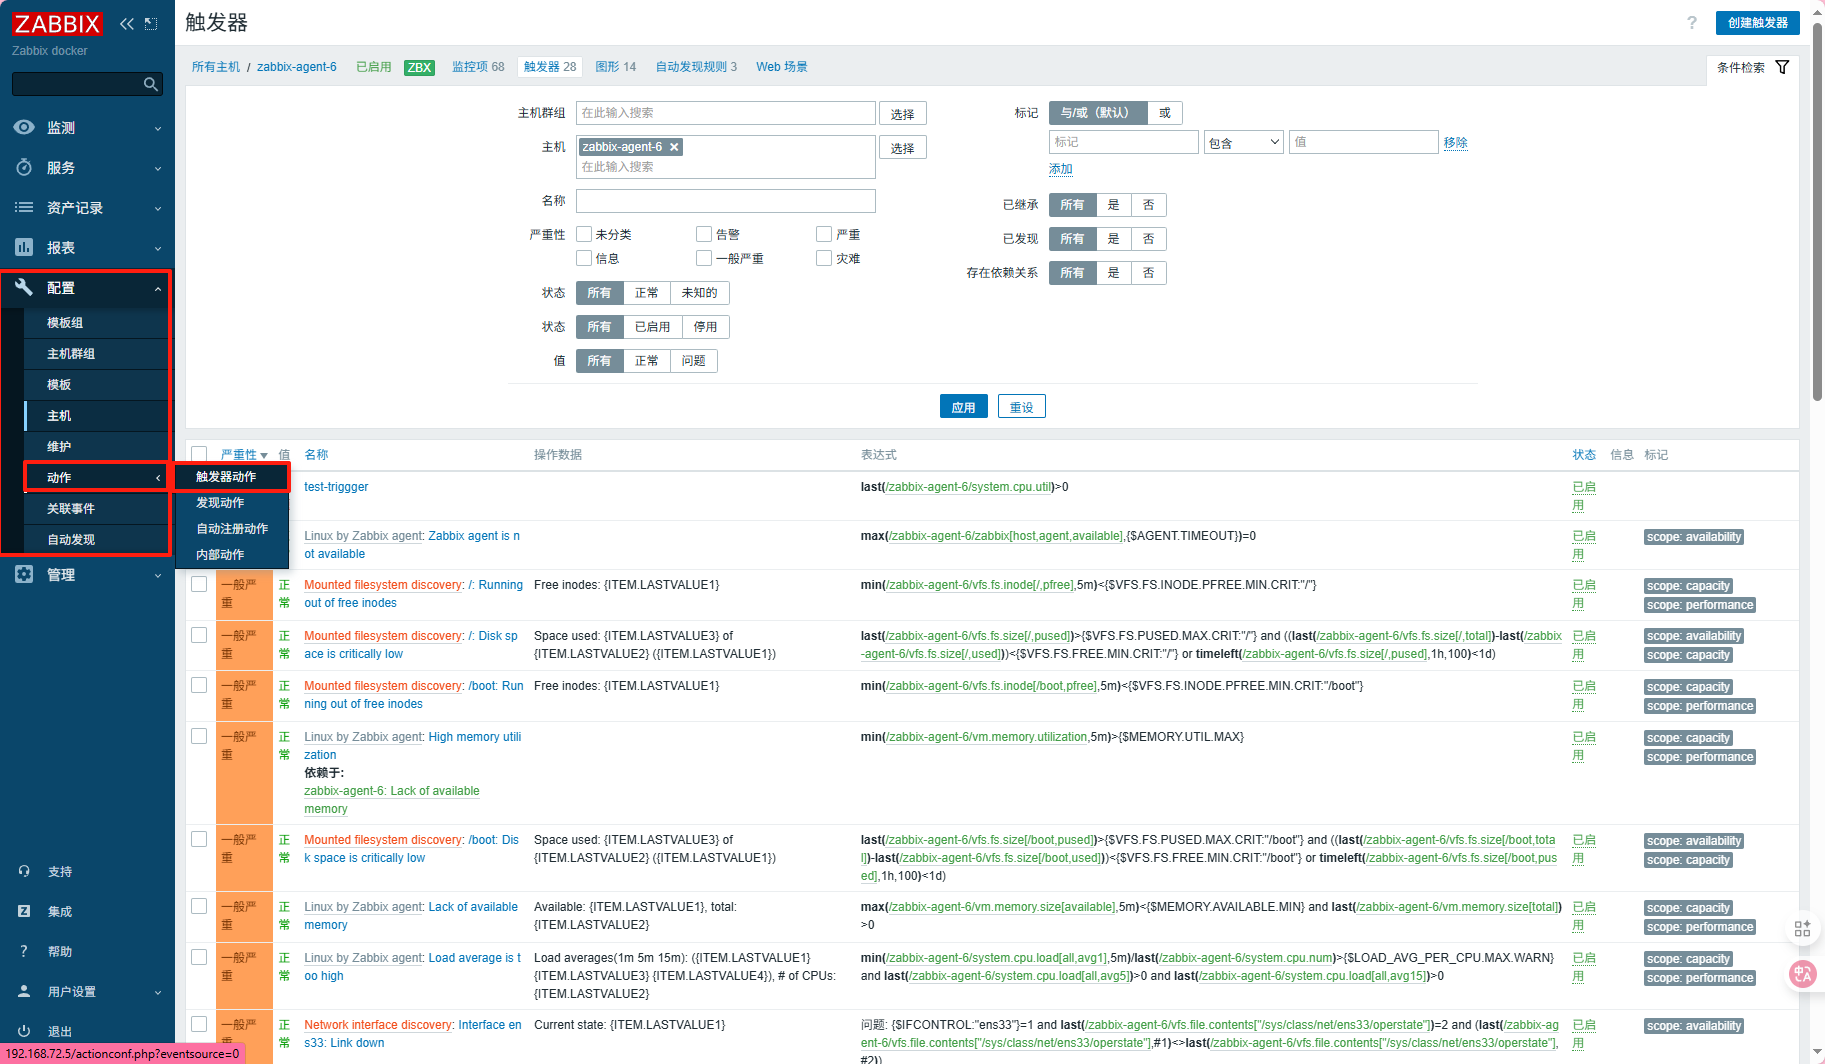1825x1064 pixels.
Task: Expand the 报表 menu section
Action: tap(158, 248)
